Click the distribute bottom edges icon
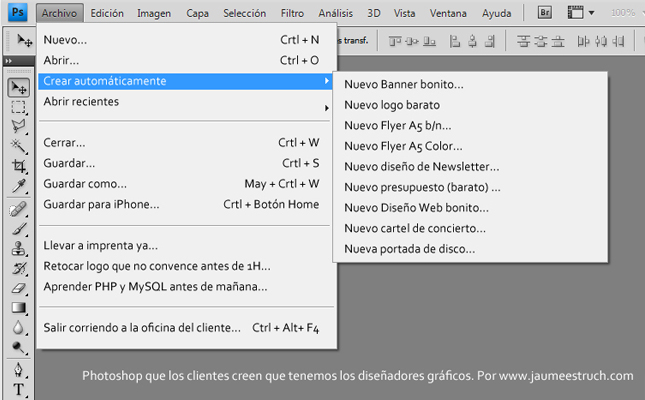This screenshot has height=400, width=645. click(x=558, y=41)
